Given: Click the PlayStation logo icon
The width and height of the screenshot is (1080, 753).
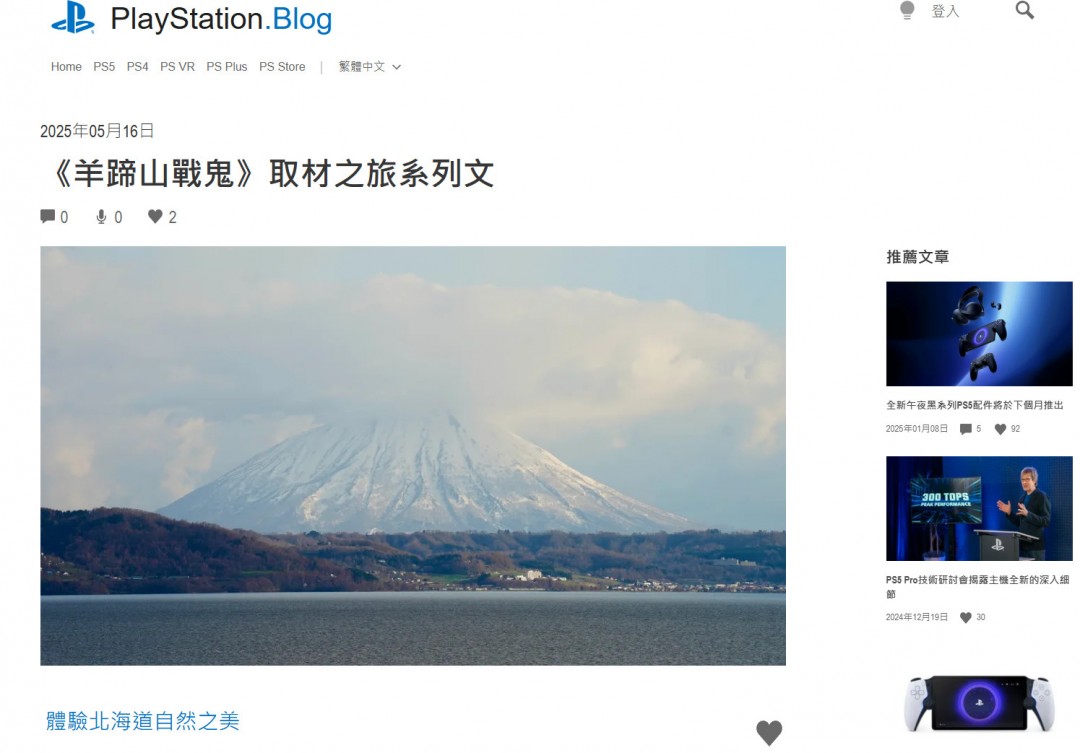Looking at the screenshot, I should click(73, 18).
